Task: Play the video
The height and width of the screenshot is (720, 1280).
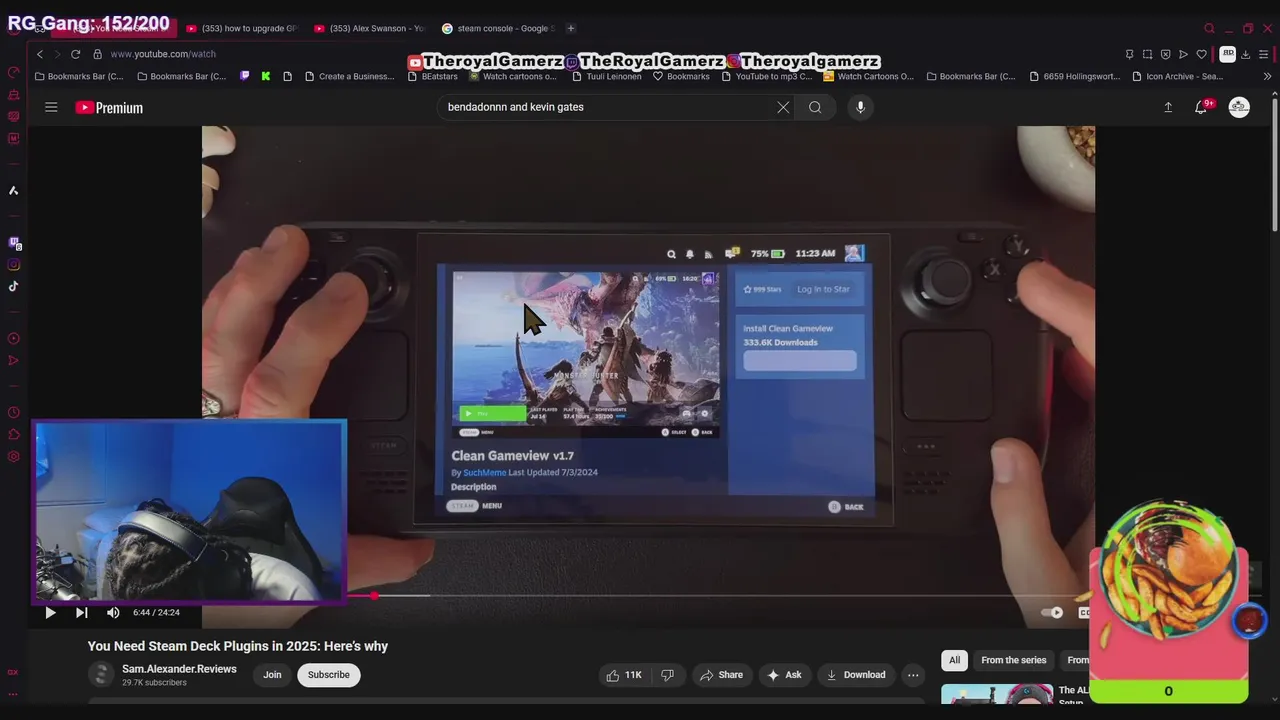Action: coord(50,612)
